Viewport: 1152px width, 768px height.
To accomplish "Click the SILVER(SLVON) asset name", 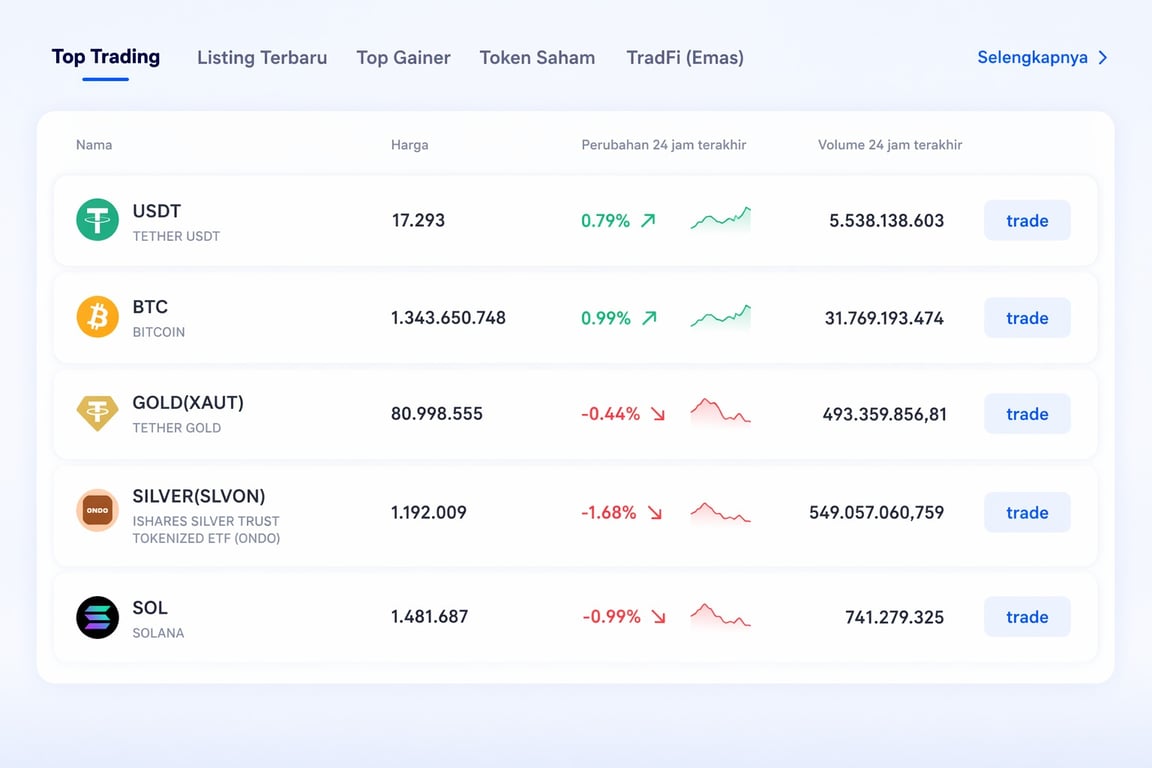I will 199,496.
